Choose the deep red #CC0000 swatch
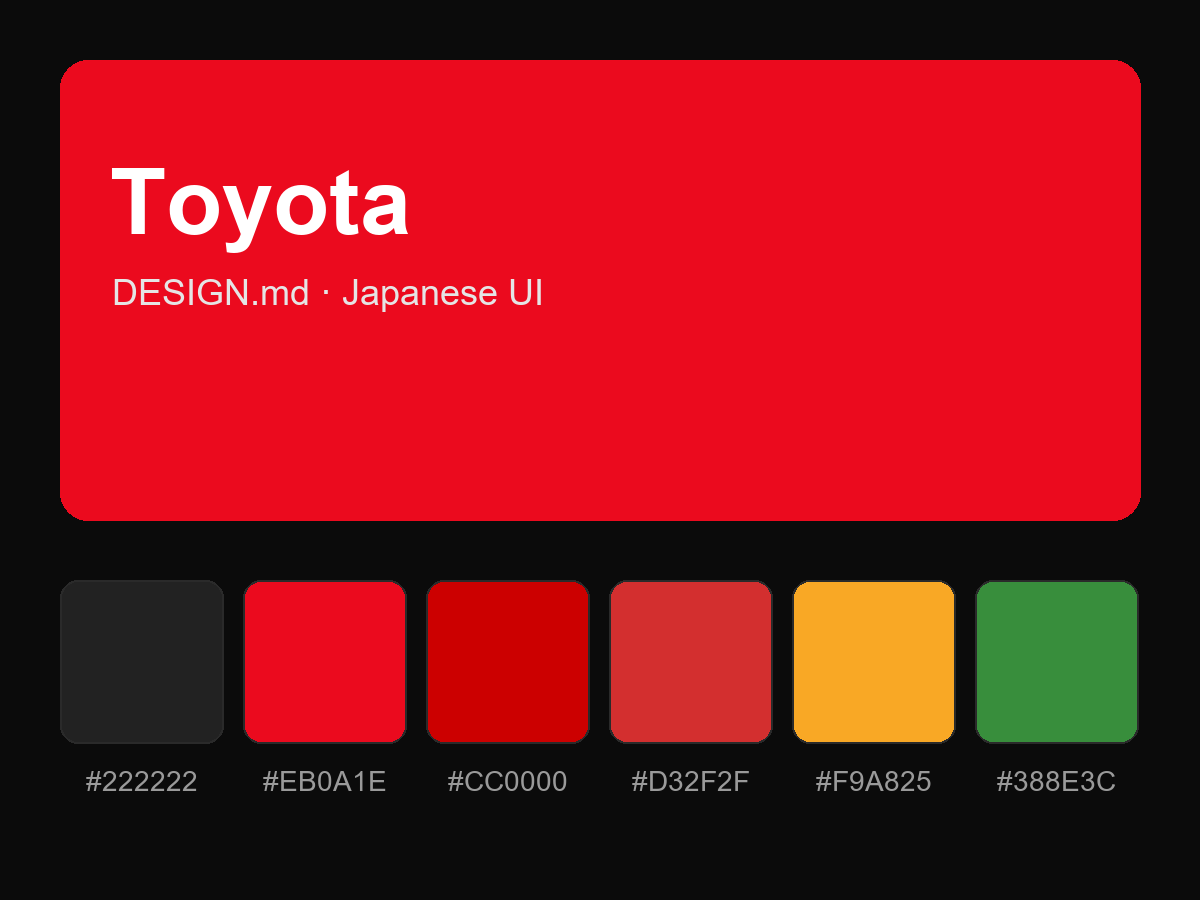Image resolution: width=1200 pixels, height=900 pixels. [x=508, y=662]
